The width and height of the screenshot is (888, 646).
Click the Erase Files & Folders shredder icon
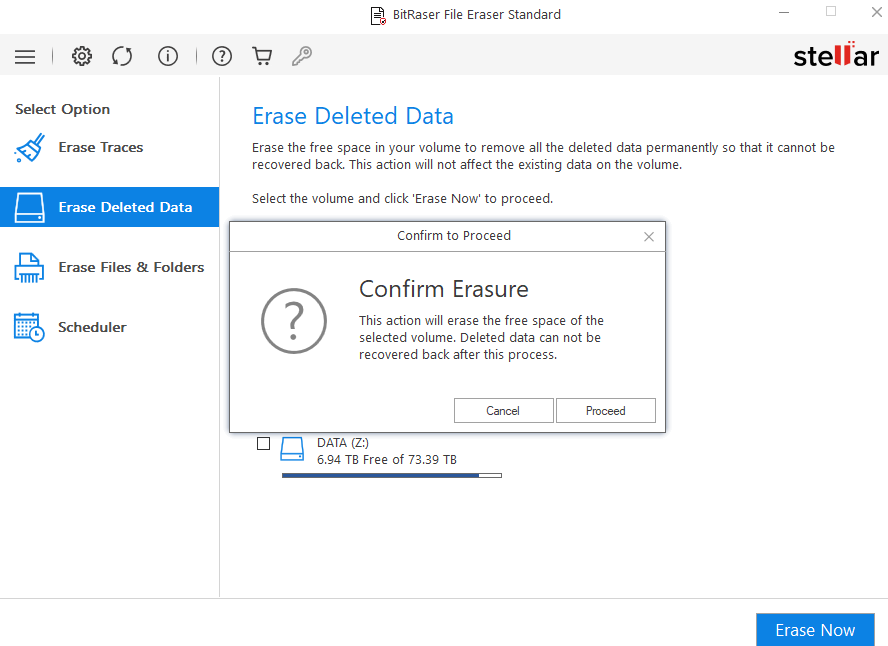point(29,268)
